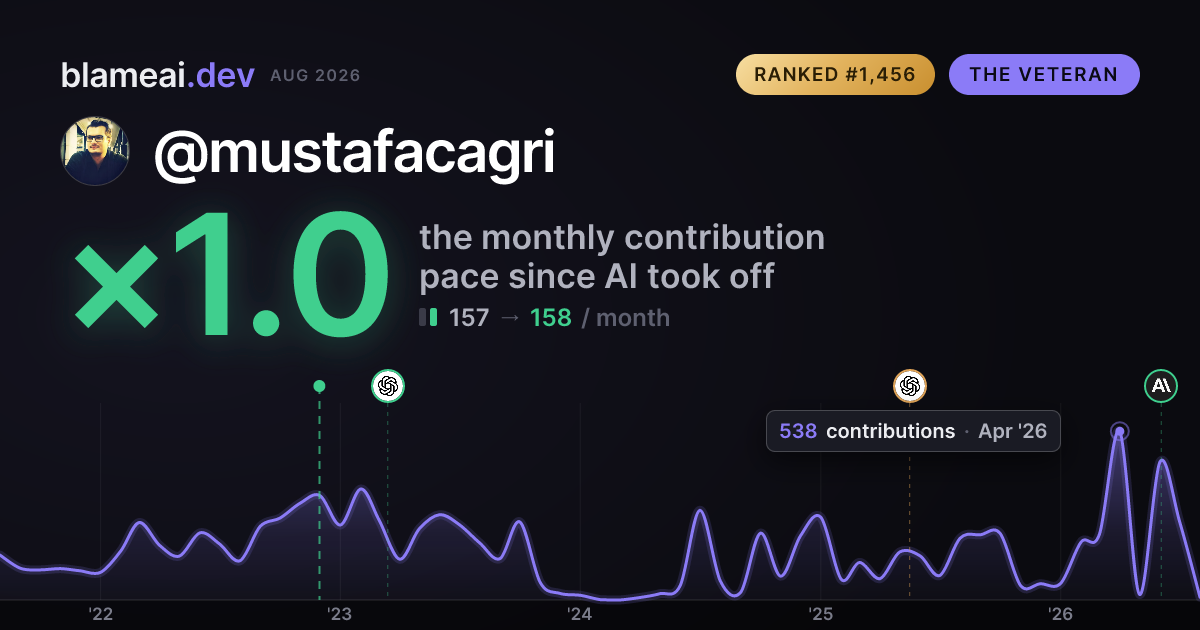This screenshot has height=630, width=1200.
Task: Click the small bar legend icon beside 157
Action: 428,317
